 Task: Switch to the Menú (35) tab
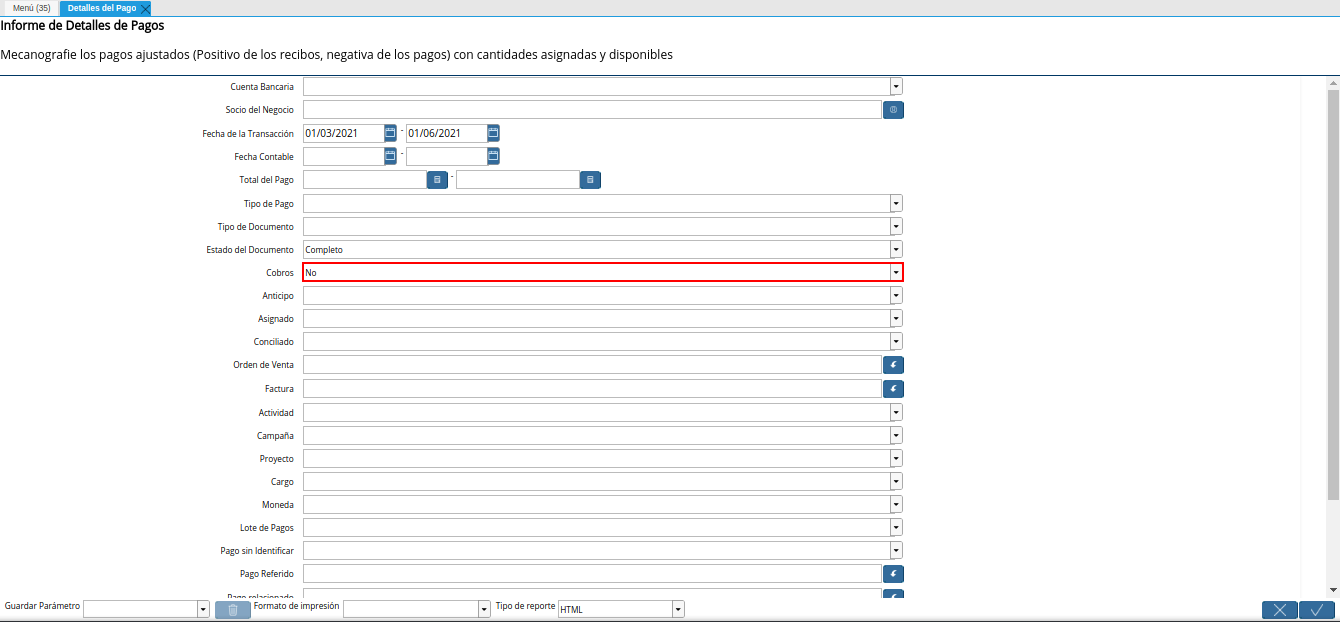(x=31, y=8)
